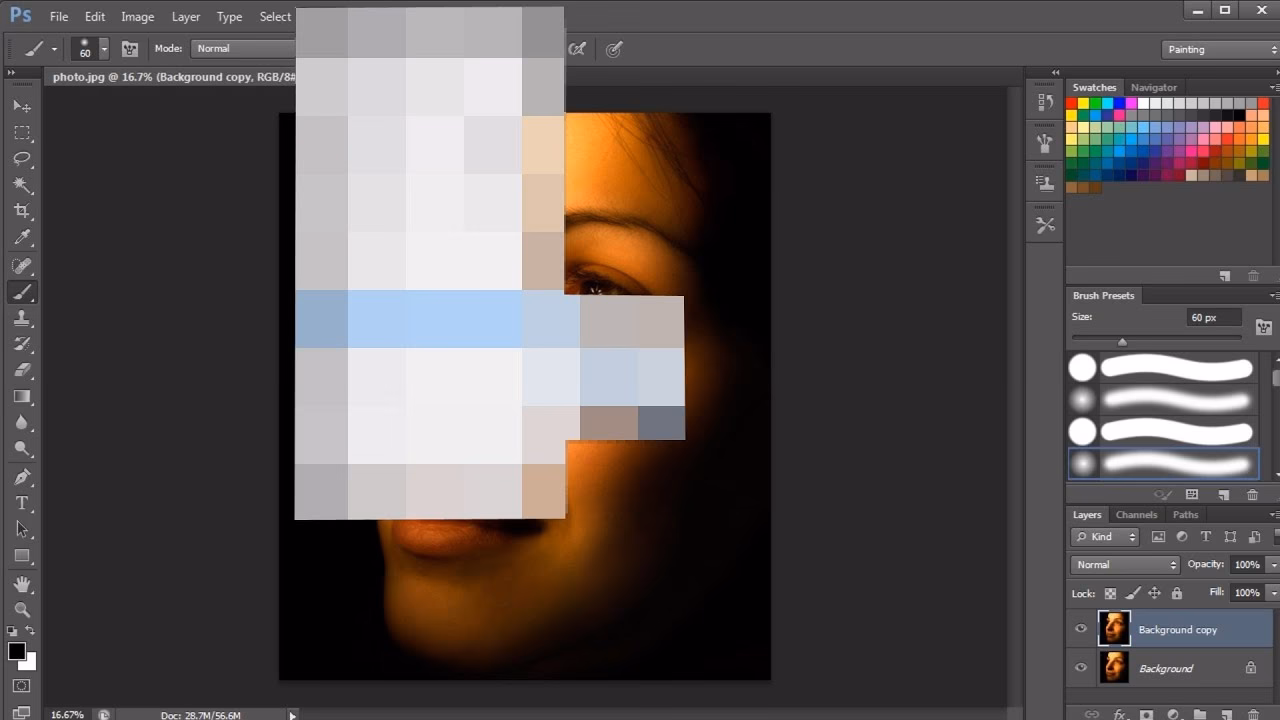This screenshot has height=720, width=1280.
Task: Select the Clone Stamp tool
Action: click(22, 318)
